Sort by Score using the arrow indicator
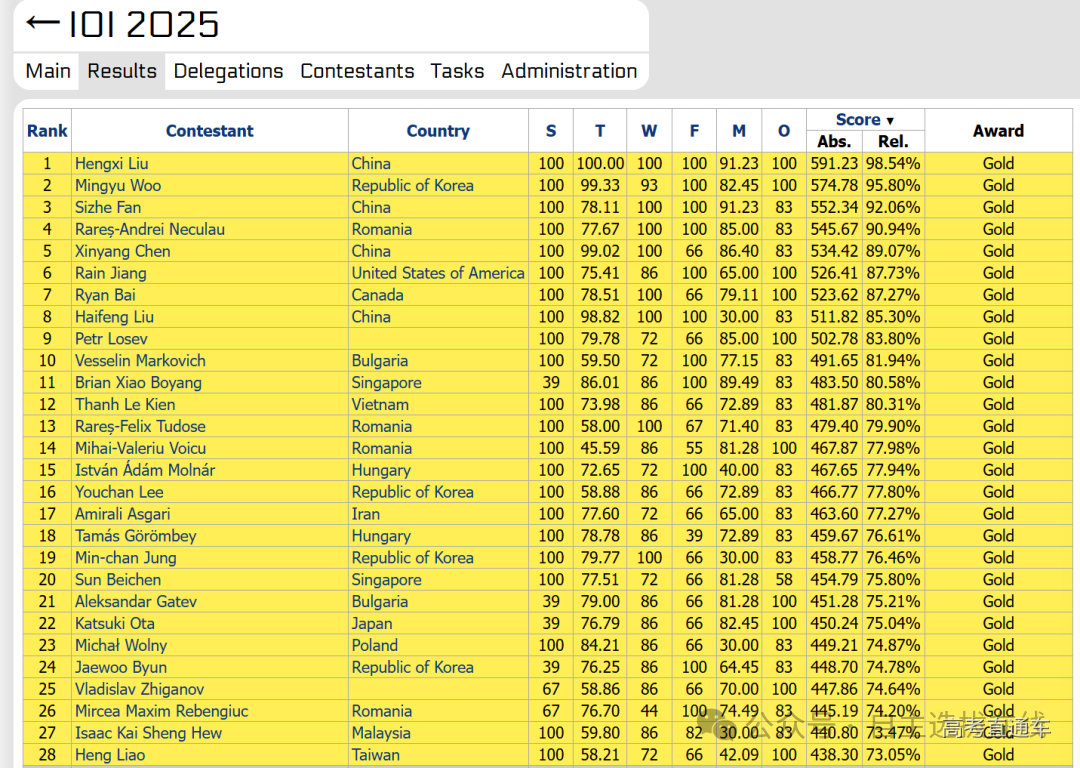 889,121
